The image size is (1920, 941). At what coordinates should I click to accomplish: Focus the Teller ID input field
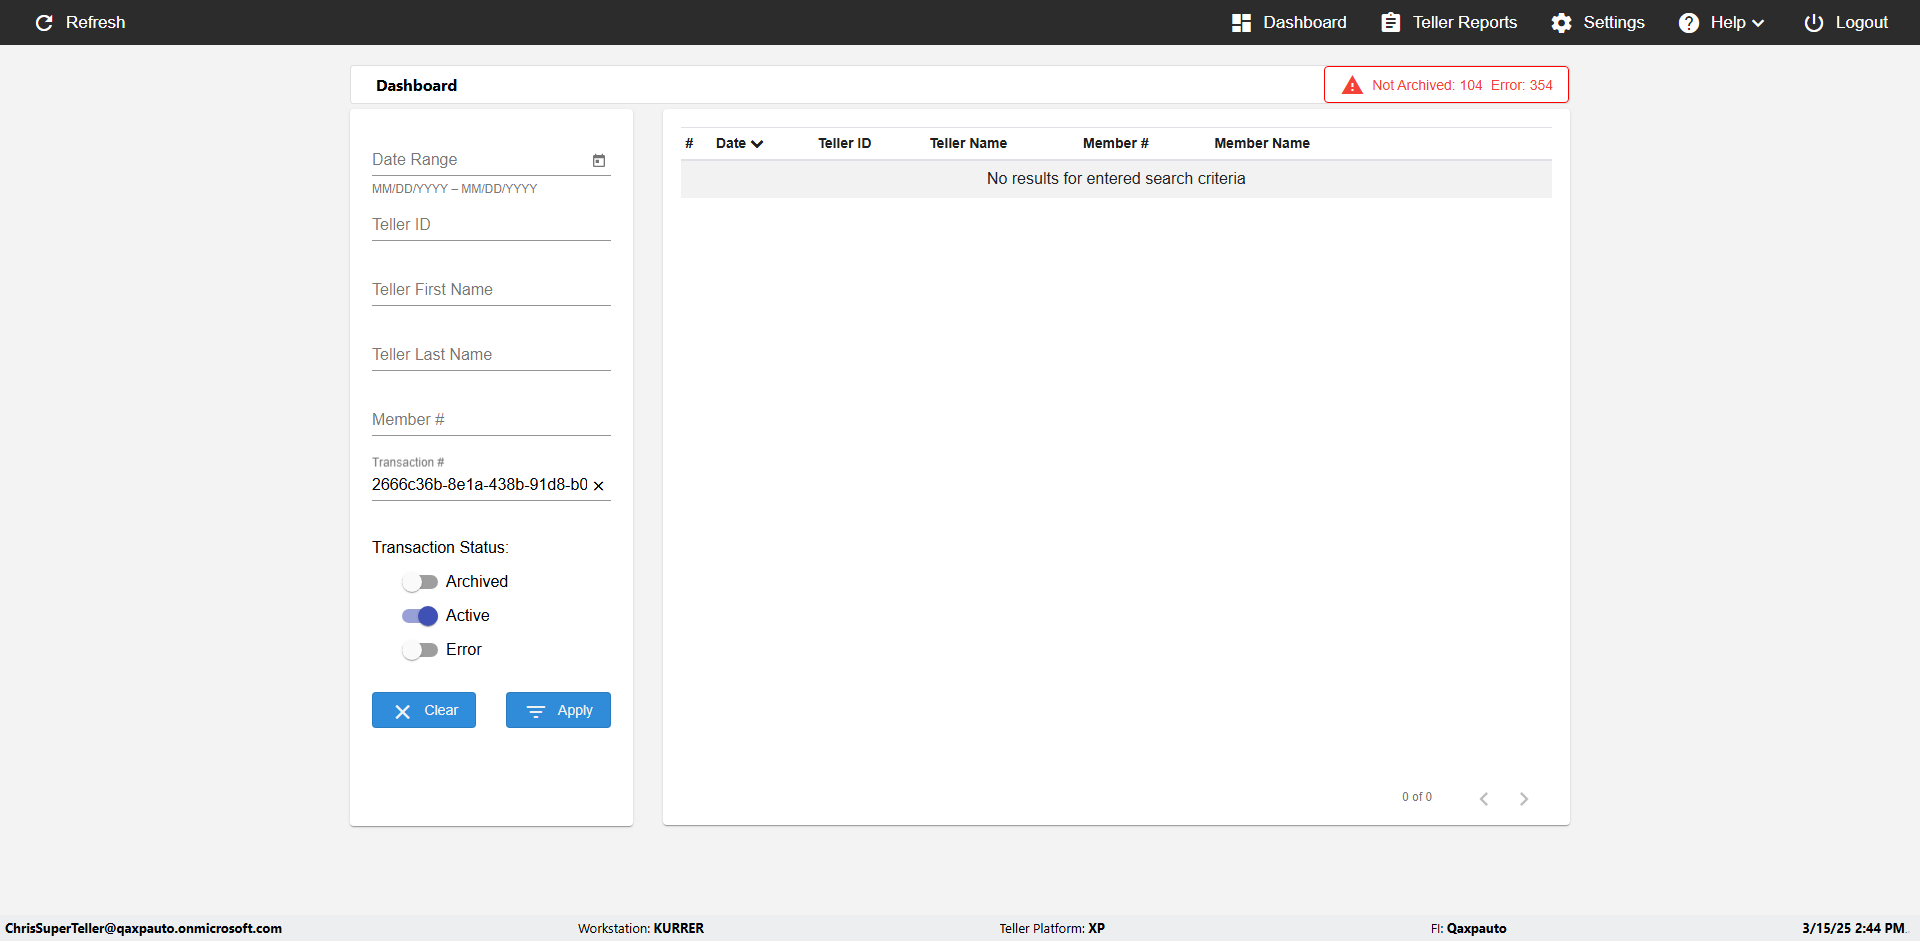pyautogui.click(x=491, y=225)
